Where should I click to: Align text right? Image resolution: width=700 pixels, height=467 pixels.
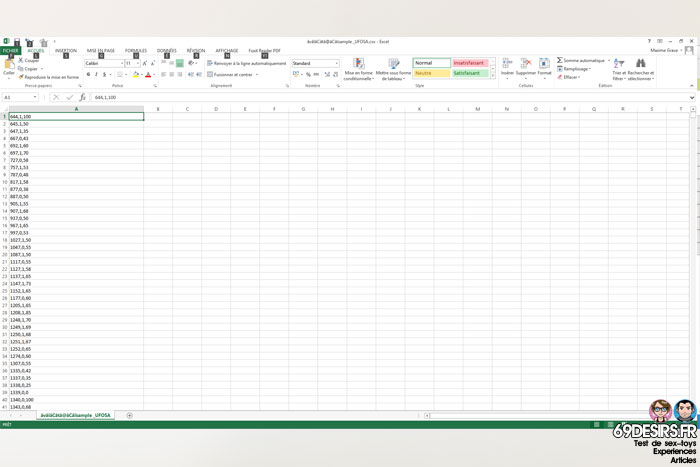coord(179,75)
